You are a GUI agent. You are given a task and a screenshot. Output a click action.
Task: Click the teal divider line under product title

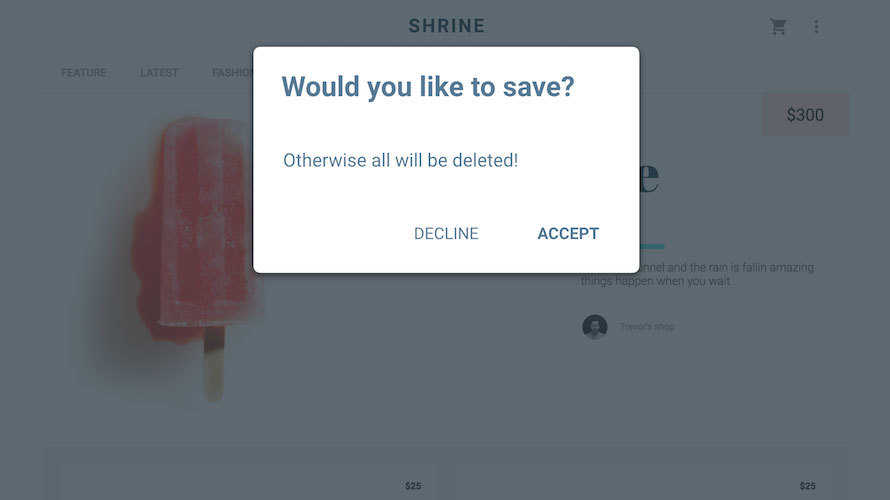click(652, 246)
